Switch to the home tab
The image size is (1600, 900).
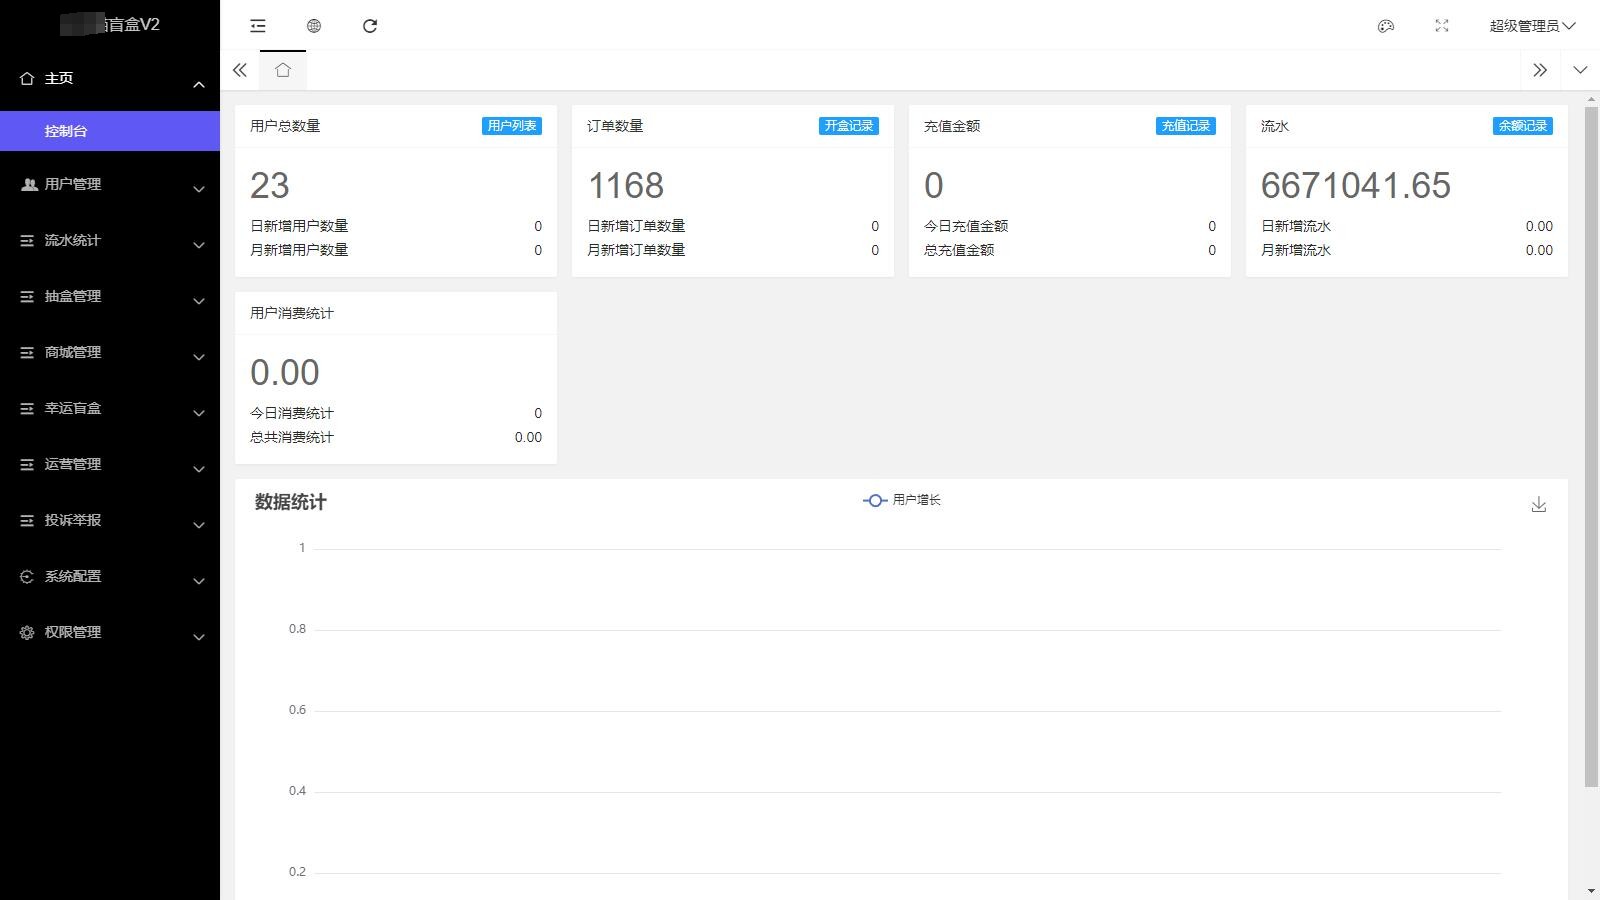click(x=283, y=70)
